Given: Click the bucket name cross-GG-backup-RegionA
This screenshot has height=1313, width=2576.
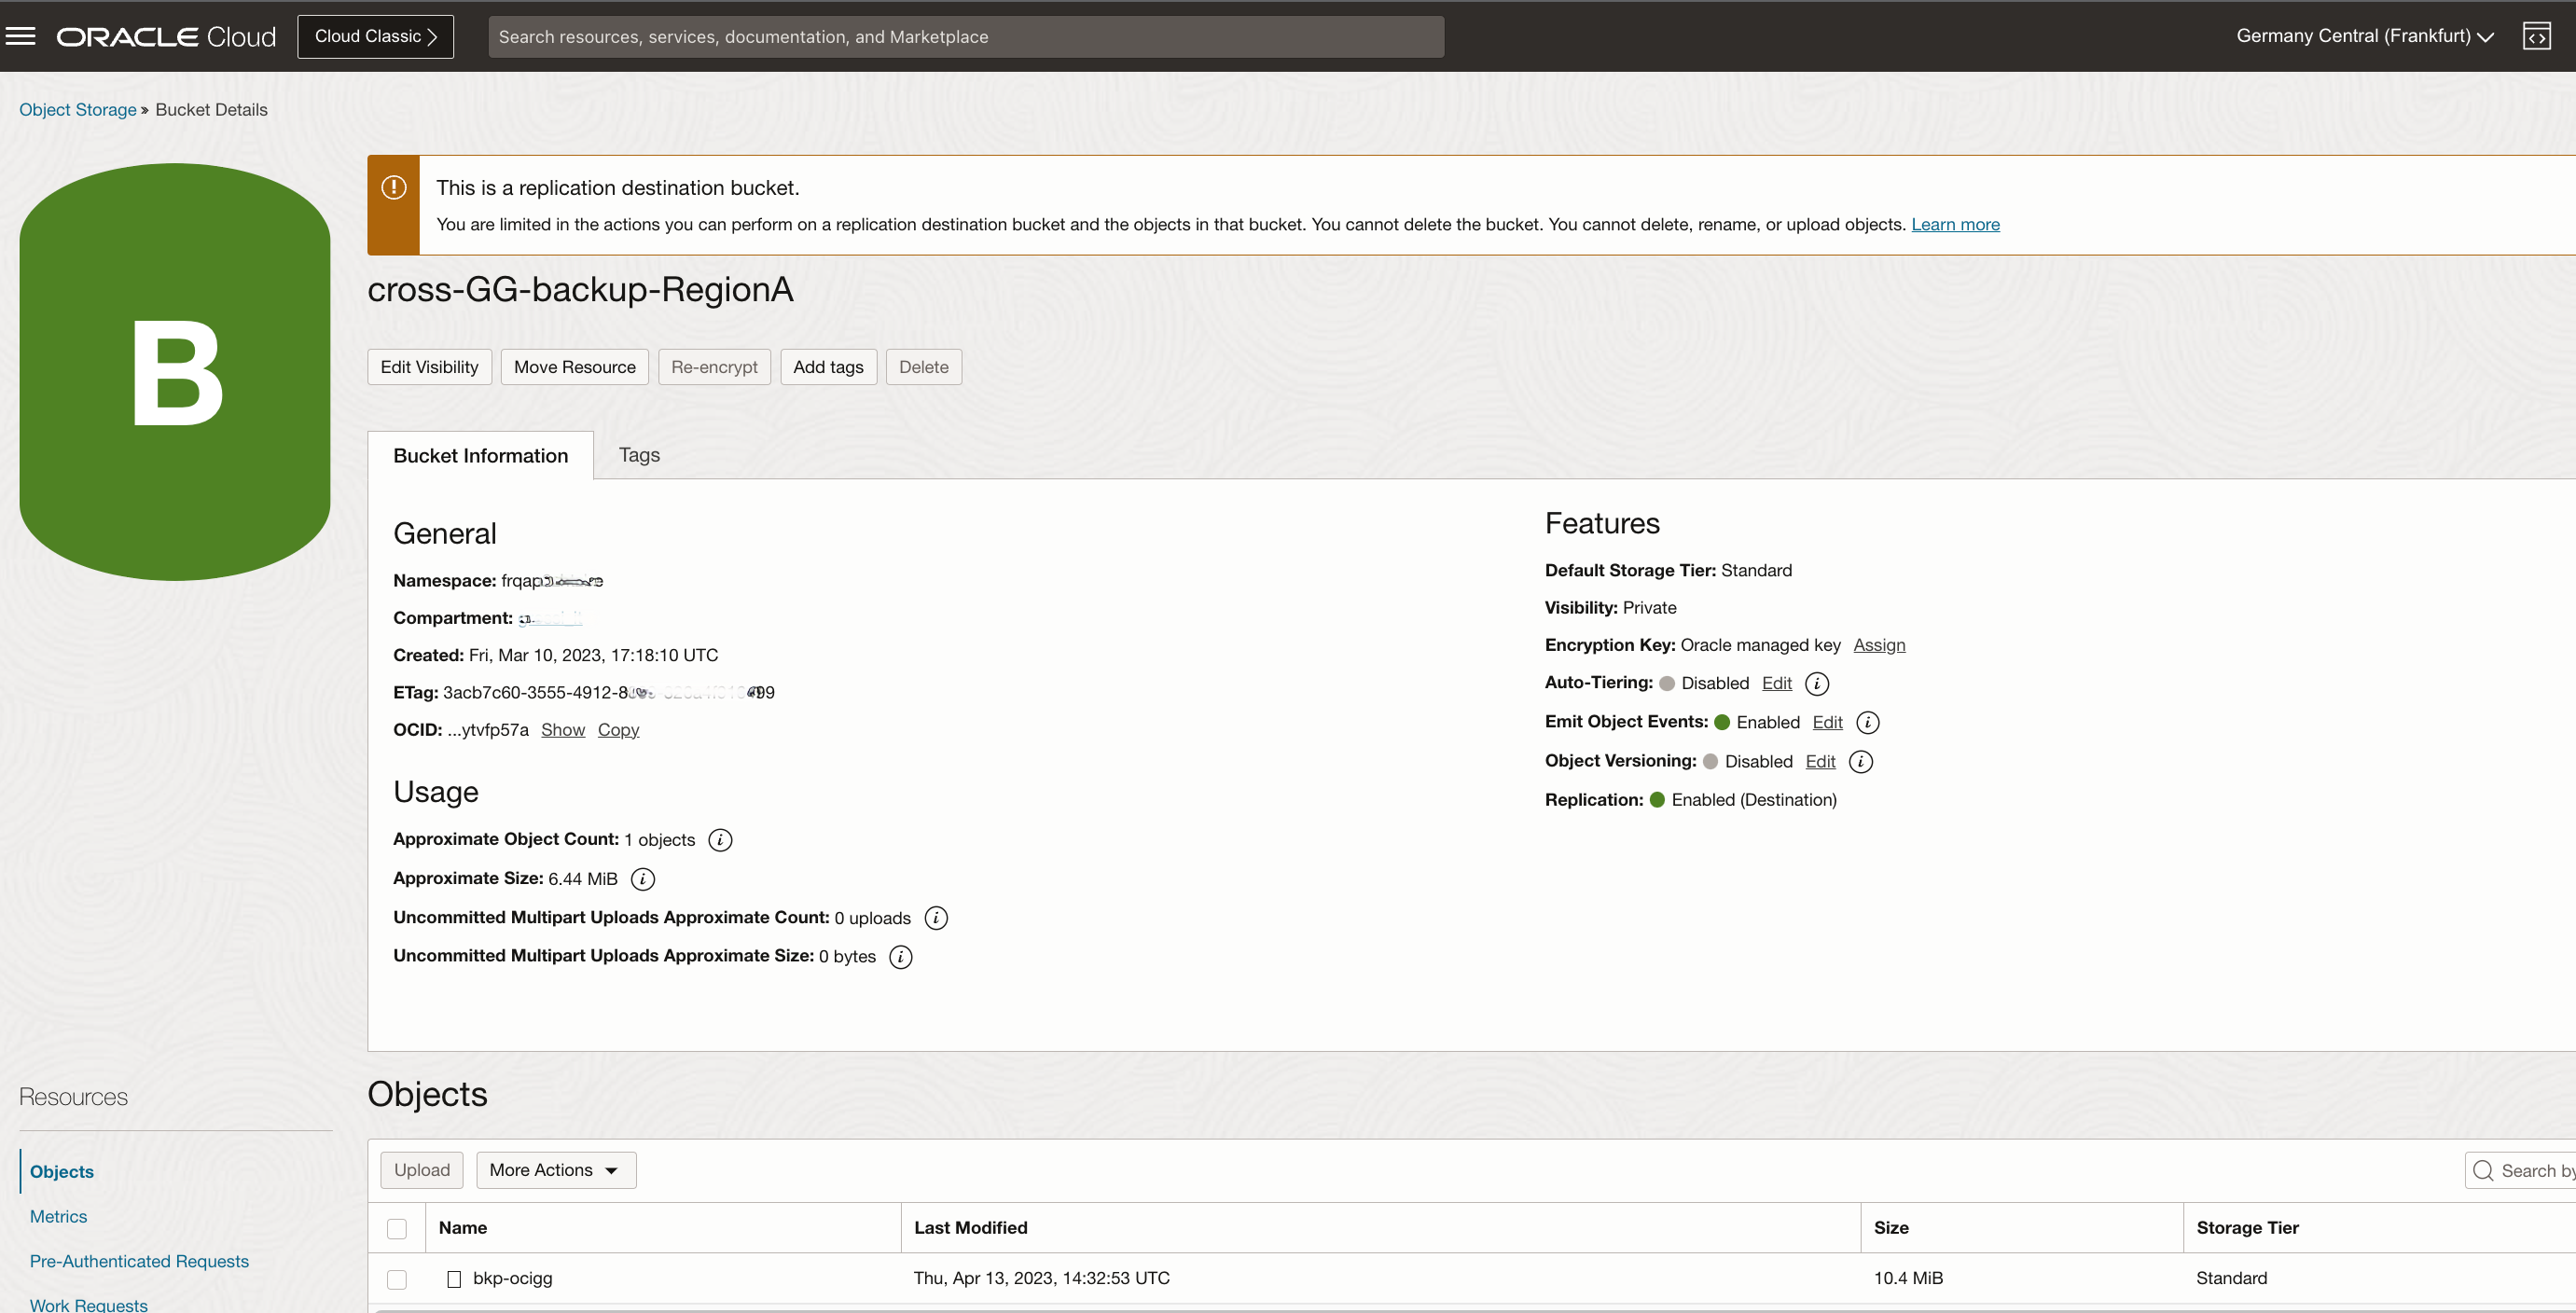Looking at the screenshot, I should (x=580, y=289).
